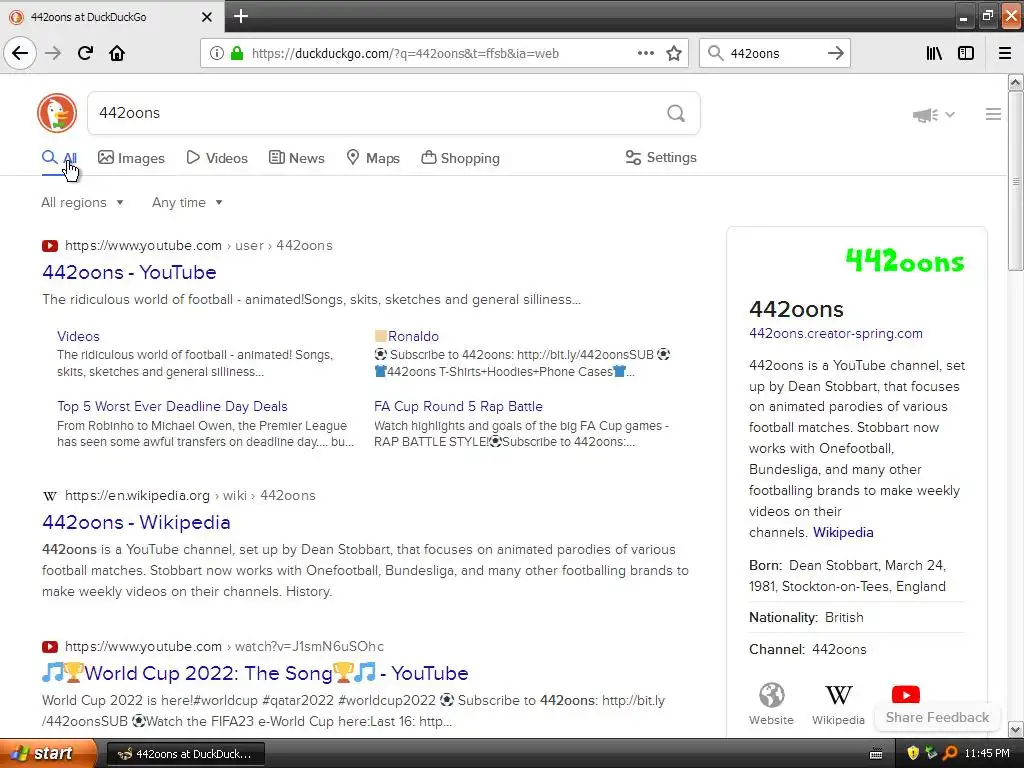Click the YouTube icon in the info panel

(905, 695)
